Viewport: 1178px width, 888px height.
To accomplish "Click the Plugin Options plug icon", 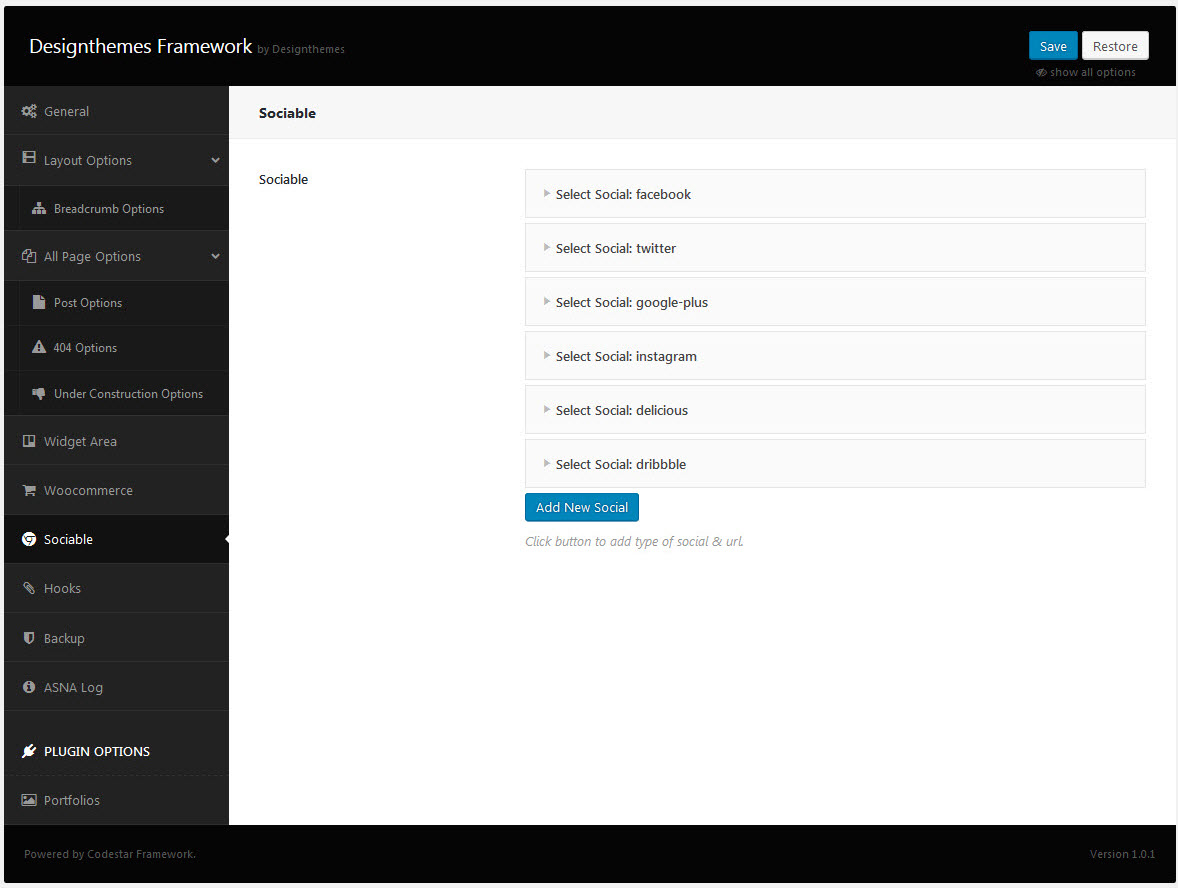I will [29, 751].
